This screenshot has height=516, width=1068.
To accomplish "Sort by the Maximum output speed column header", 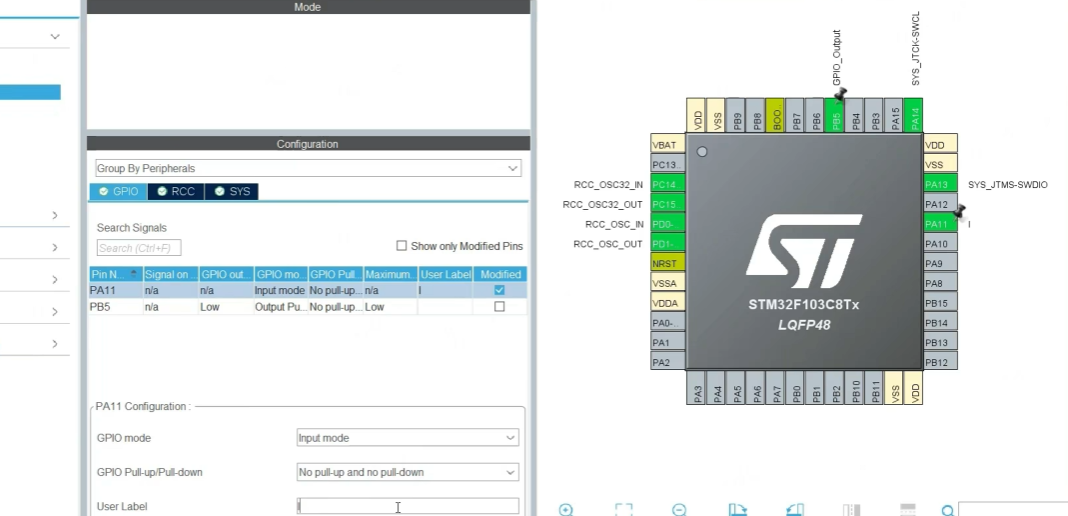I will coord(390,274).
